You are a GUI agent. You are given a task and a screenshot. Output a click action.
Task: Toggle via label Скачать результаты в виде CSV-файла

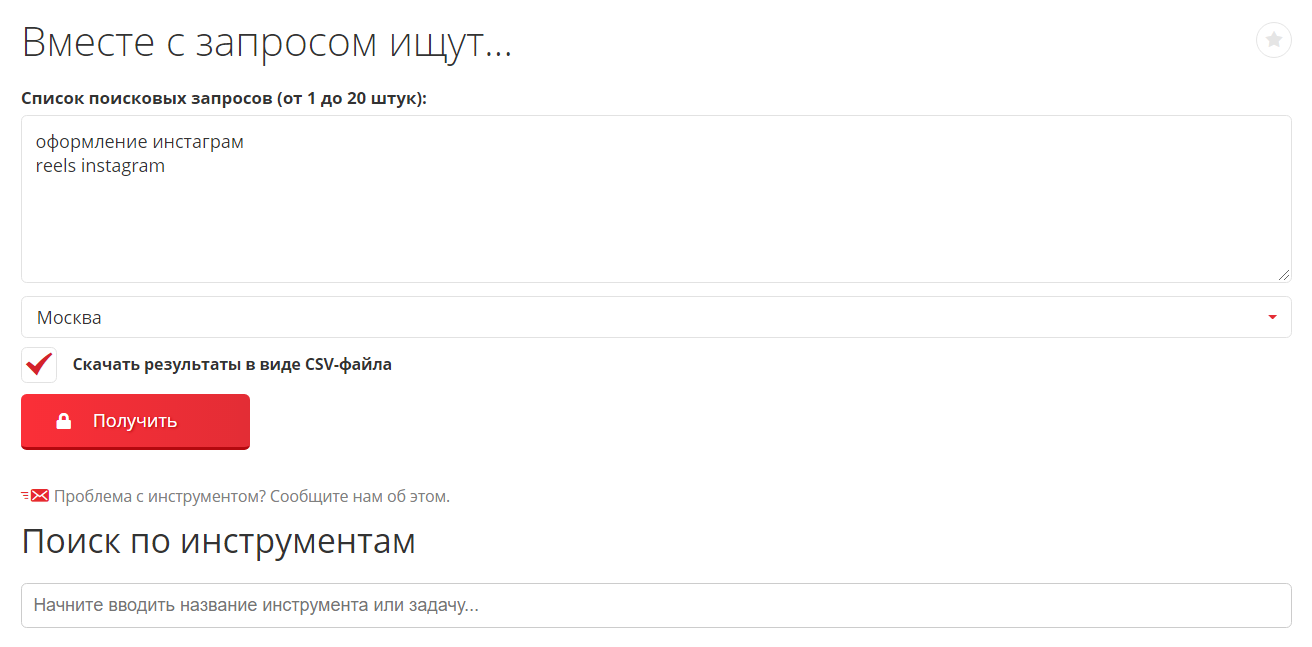(x=232, y=365)
